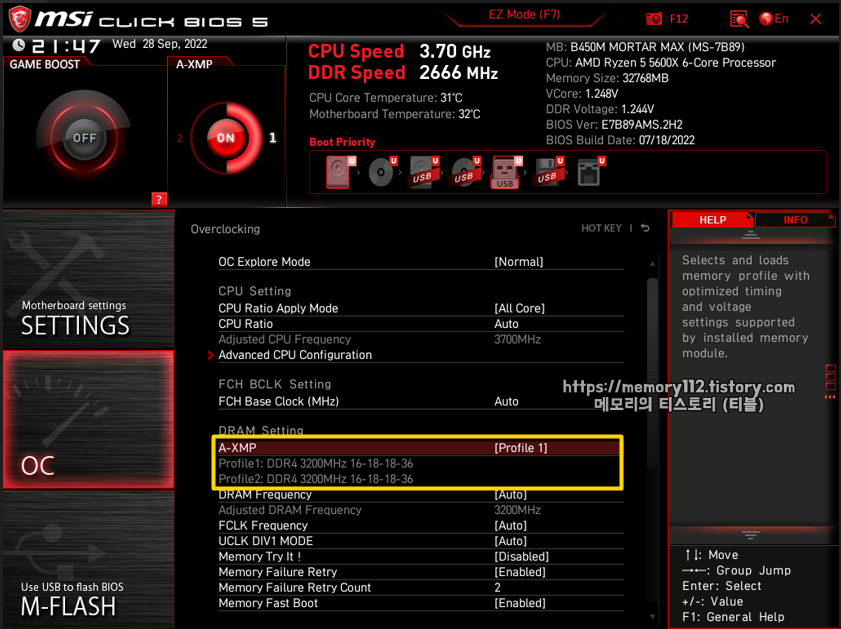841x629 pixels.
Task: Click the HOT KEY label
Action: (601, 228)
